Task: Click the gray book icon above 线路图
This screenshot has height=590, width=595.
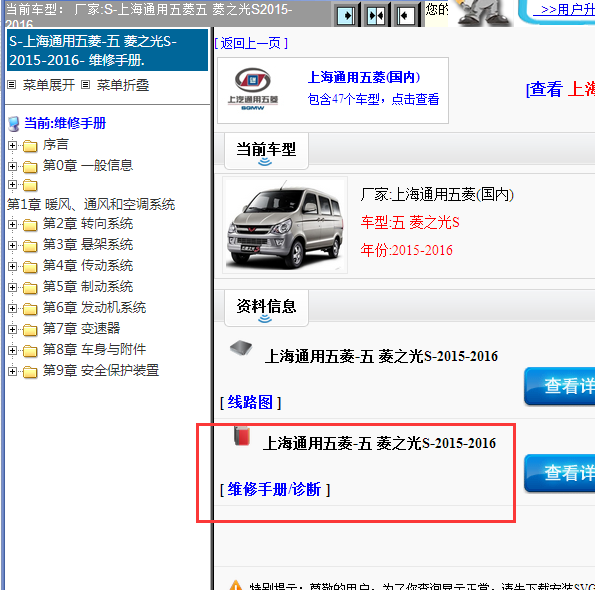Action: pos(241,348)
